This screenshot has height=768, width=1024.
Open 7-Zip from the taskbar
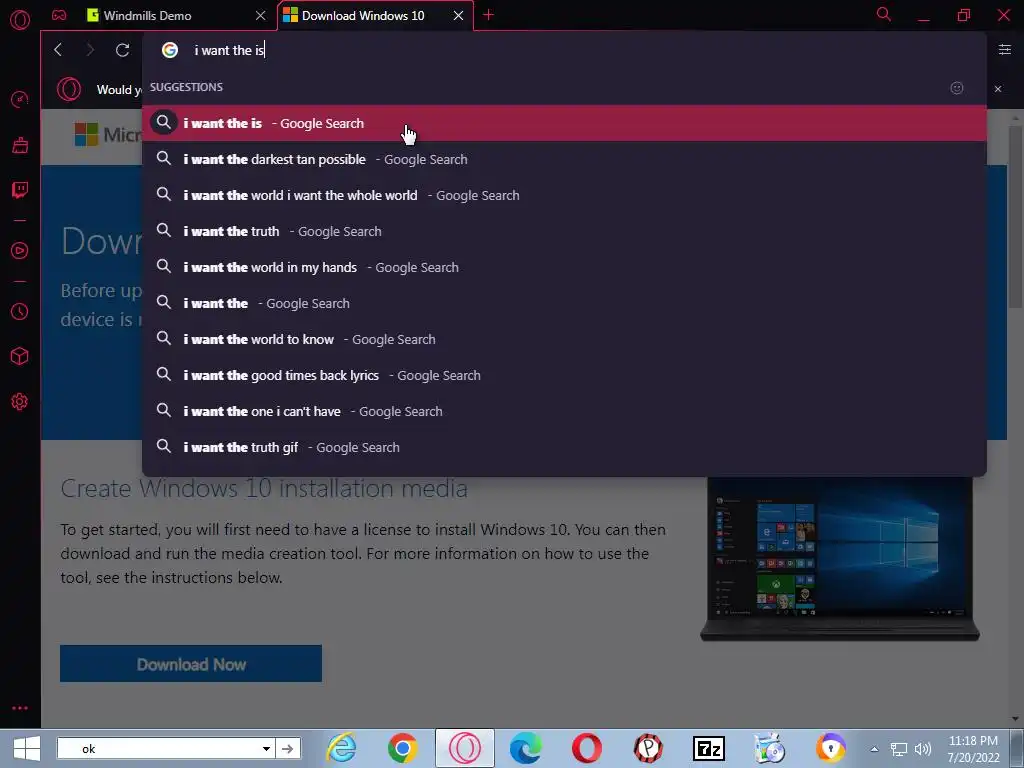[x=709, y=748]
